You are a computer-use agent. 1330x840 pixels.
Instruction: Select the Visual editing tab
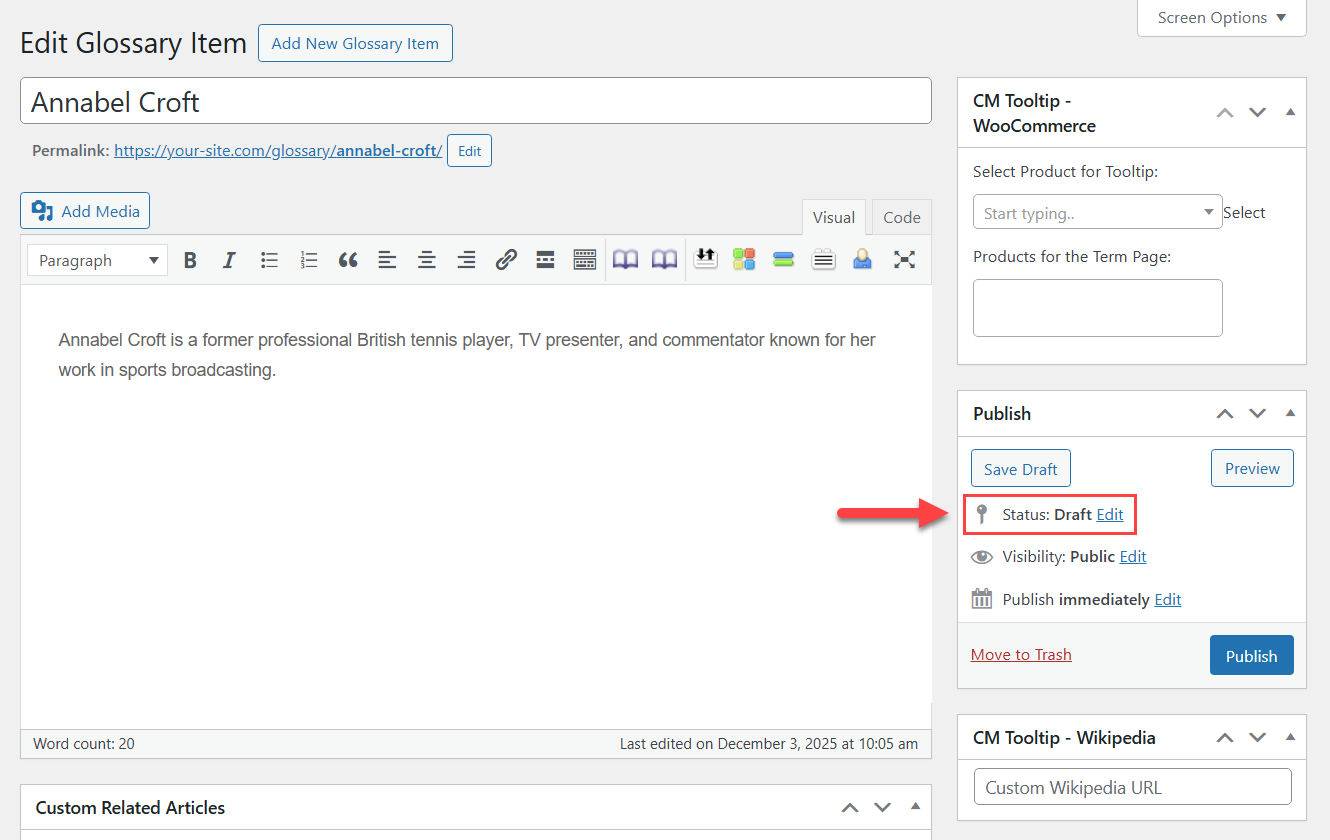[834, 217]
